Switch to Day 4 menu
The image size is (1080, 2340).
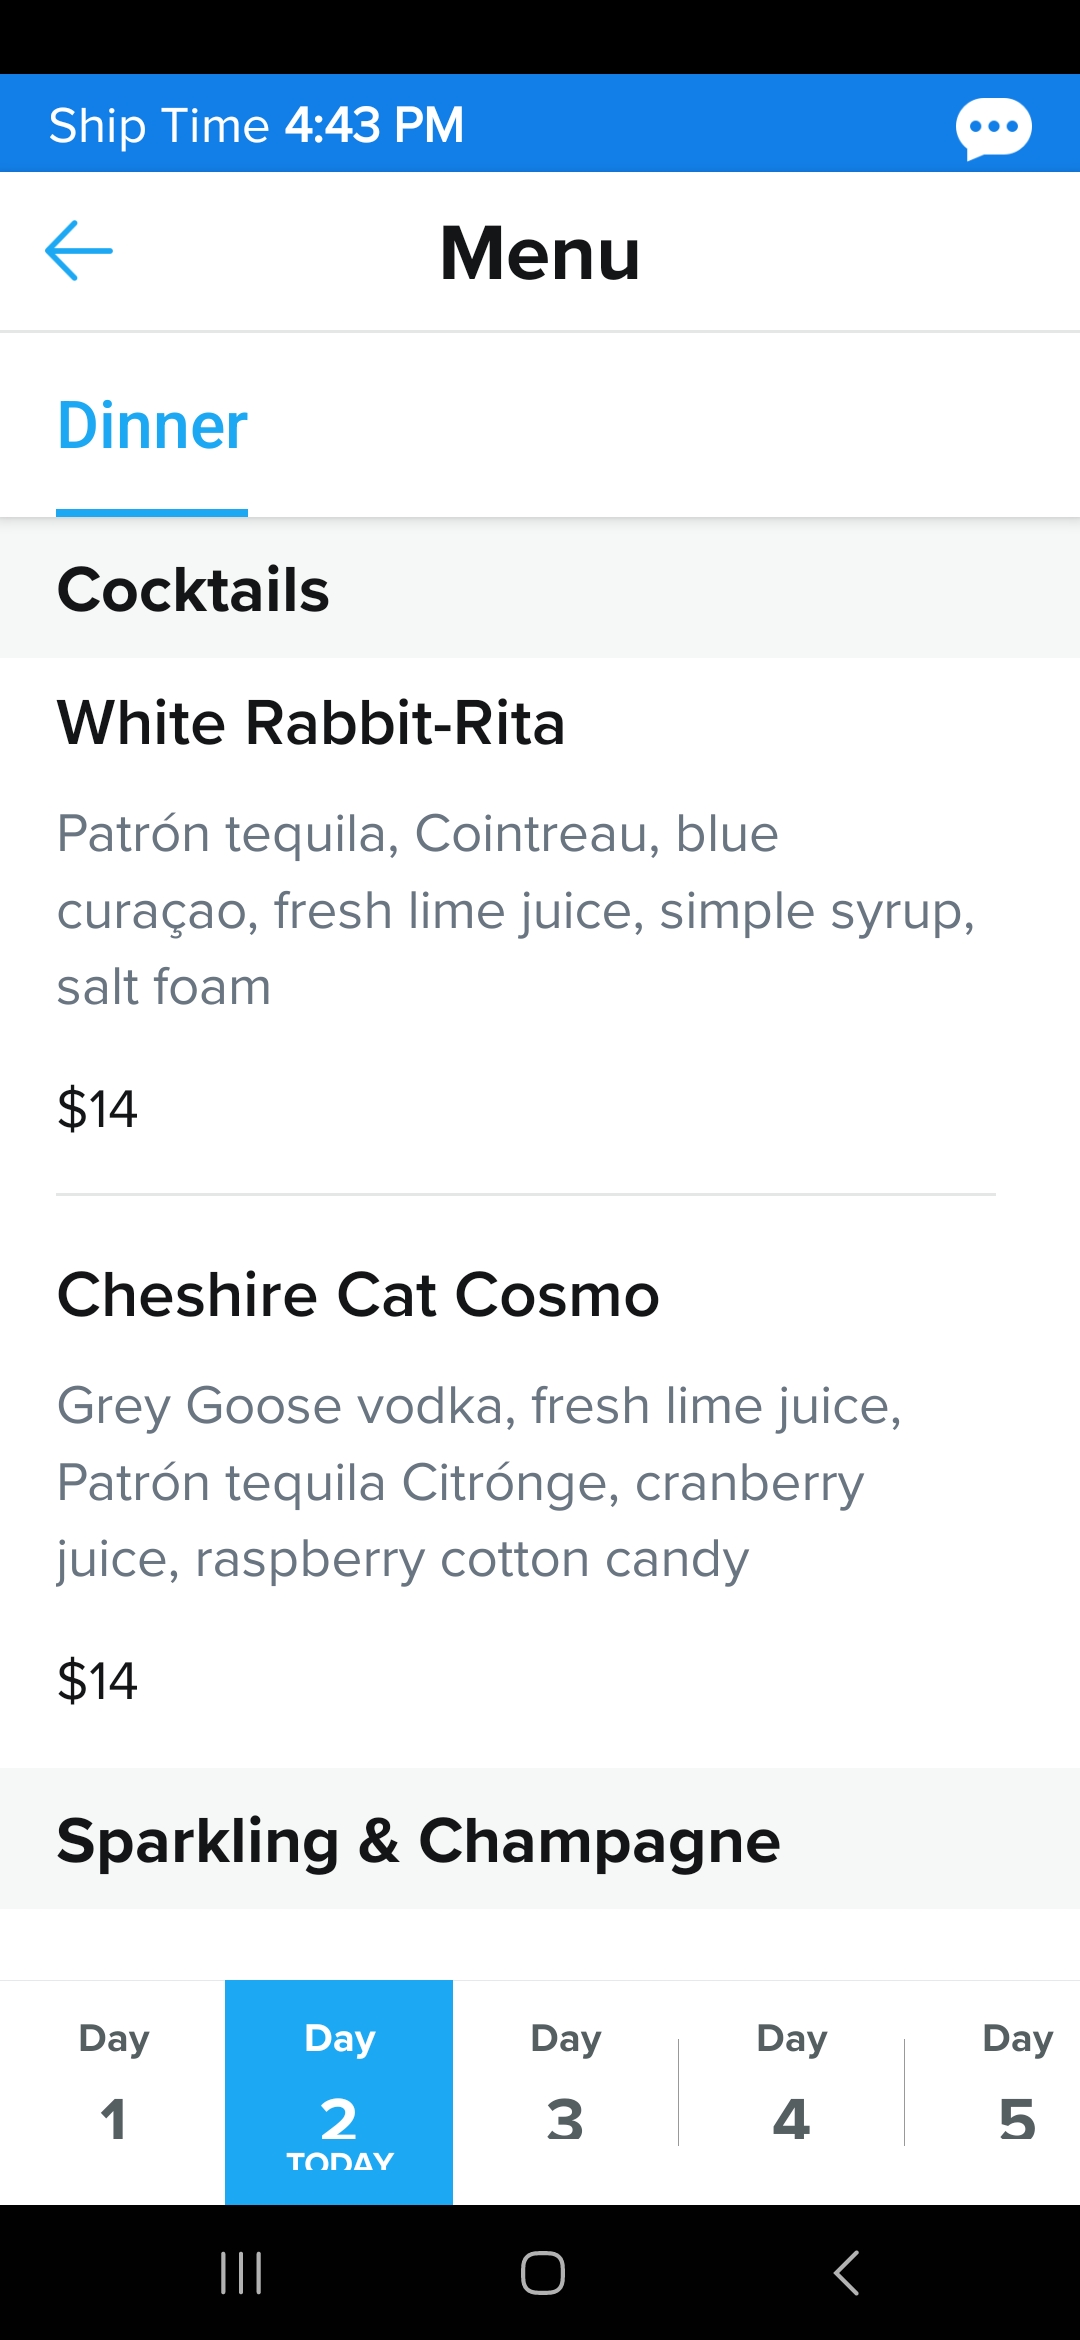[792, 2092]
